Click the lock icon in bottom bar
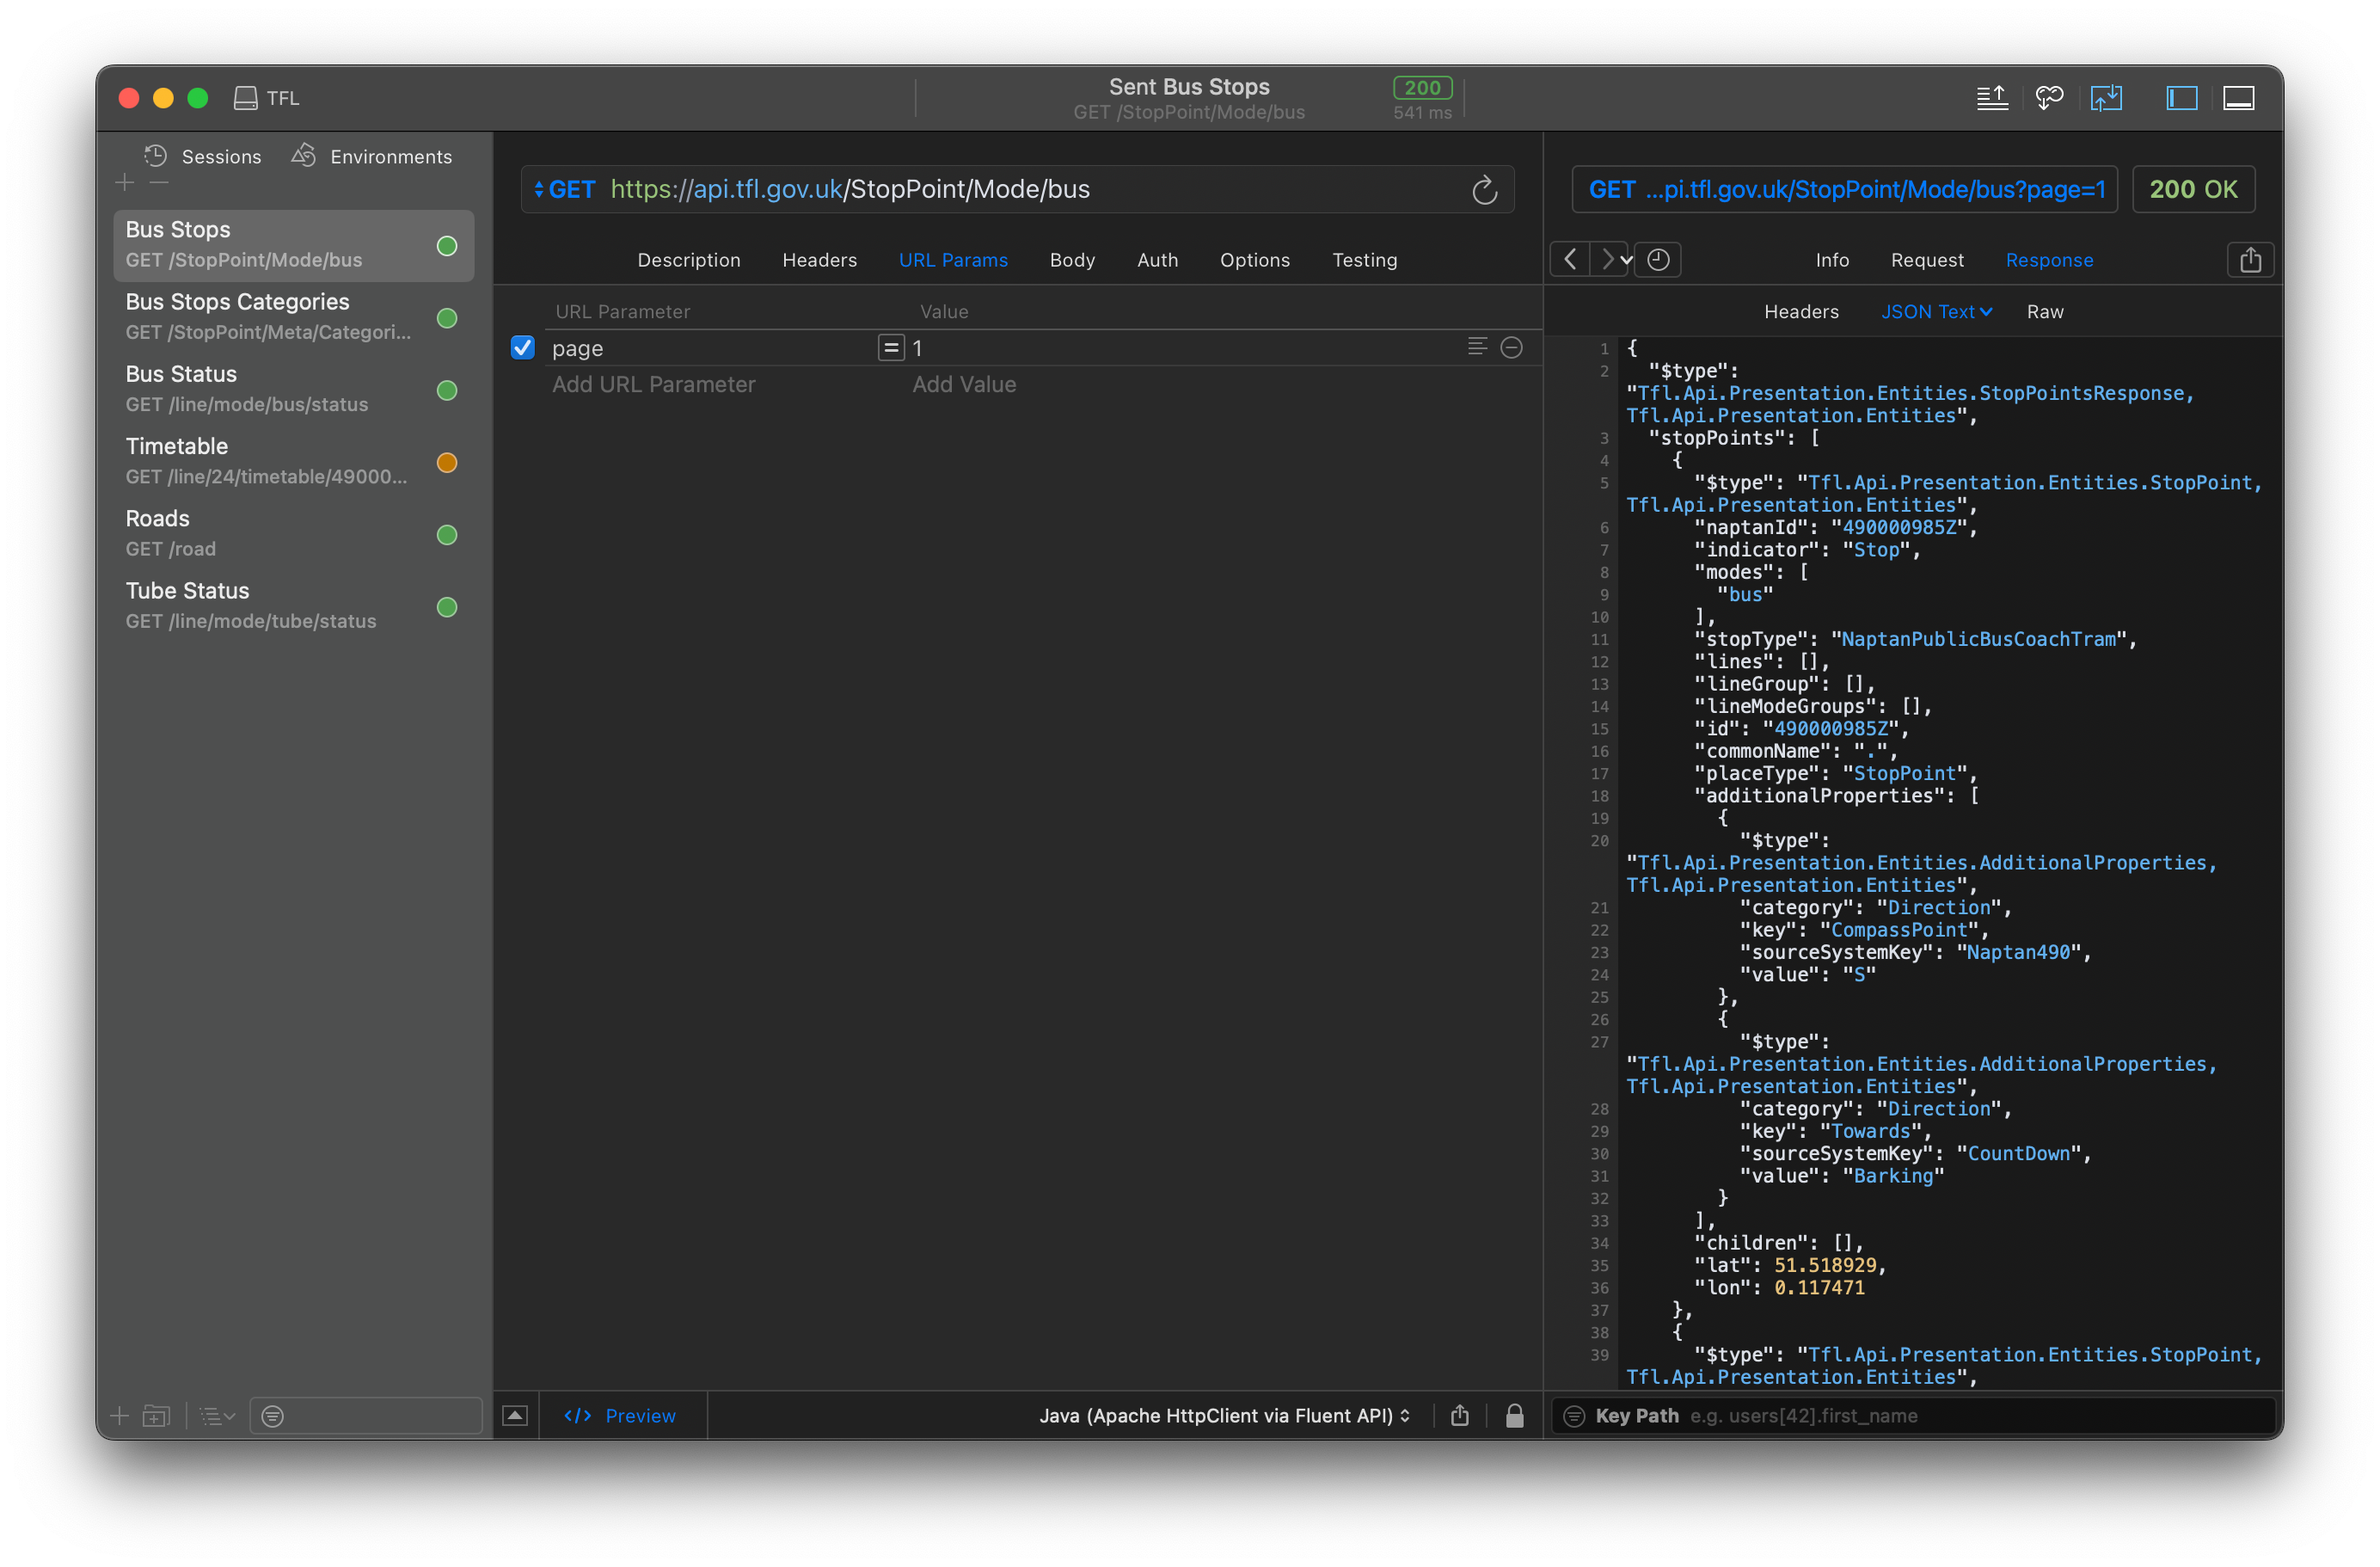This screenshot has width=2380, height=1567. coord(1514,1415)
